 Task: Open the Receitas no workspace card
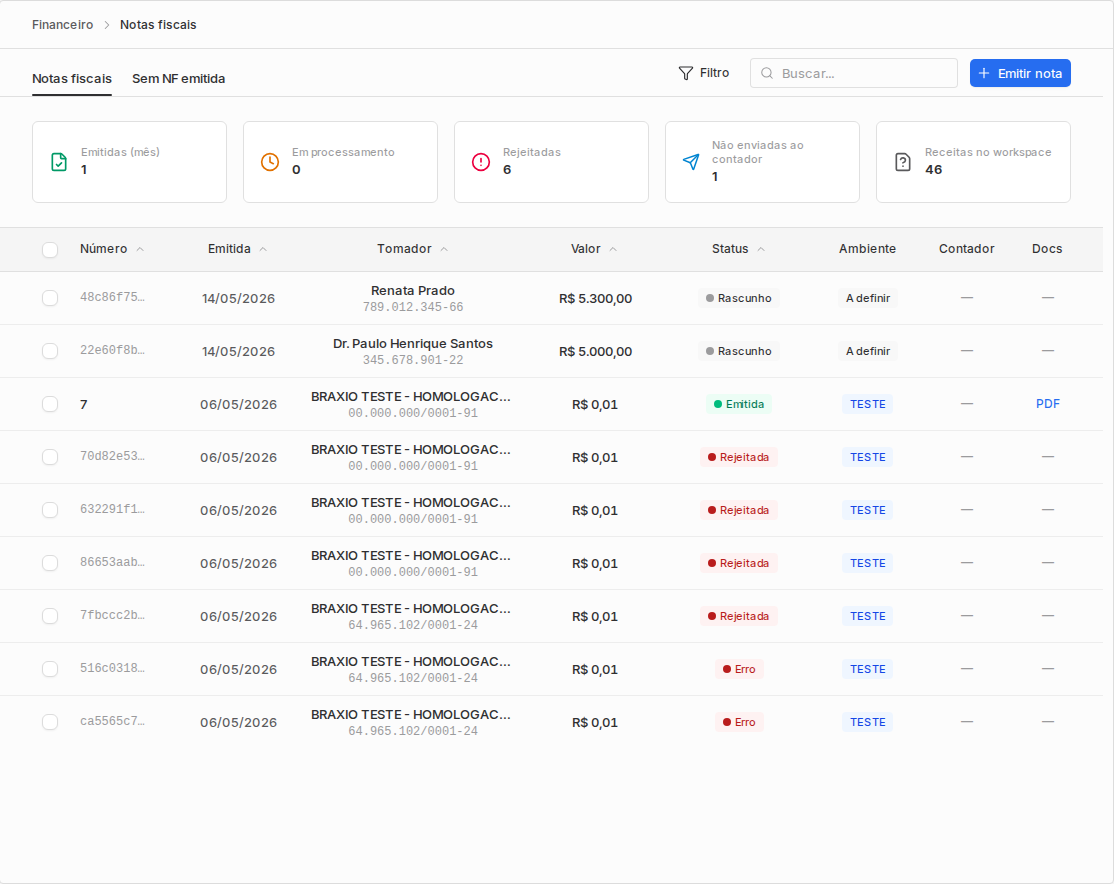pos(973,162)
